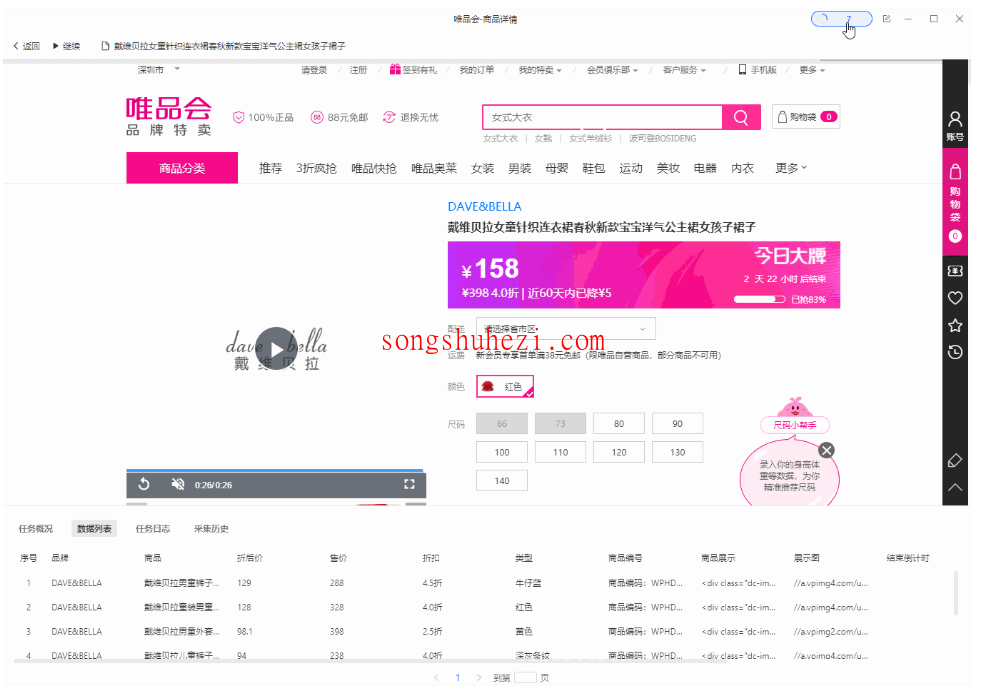The width and height of the screenshot is (985, 697).
Task: Select size 80
Action: click(619, 424)
